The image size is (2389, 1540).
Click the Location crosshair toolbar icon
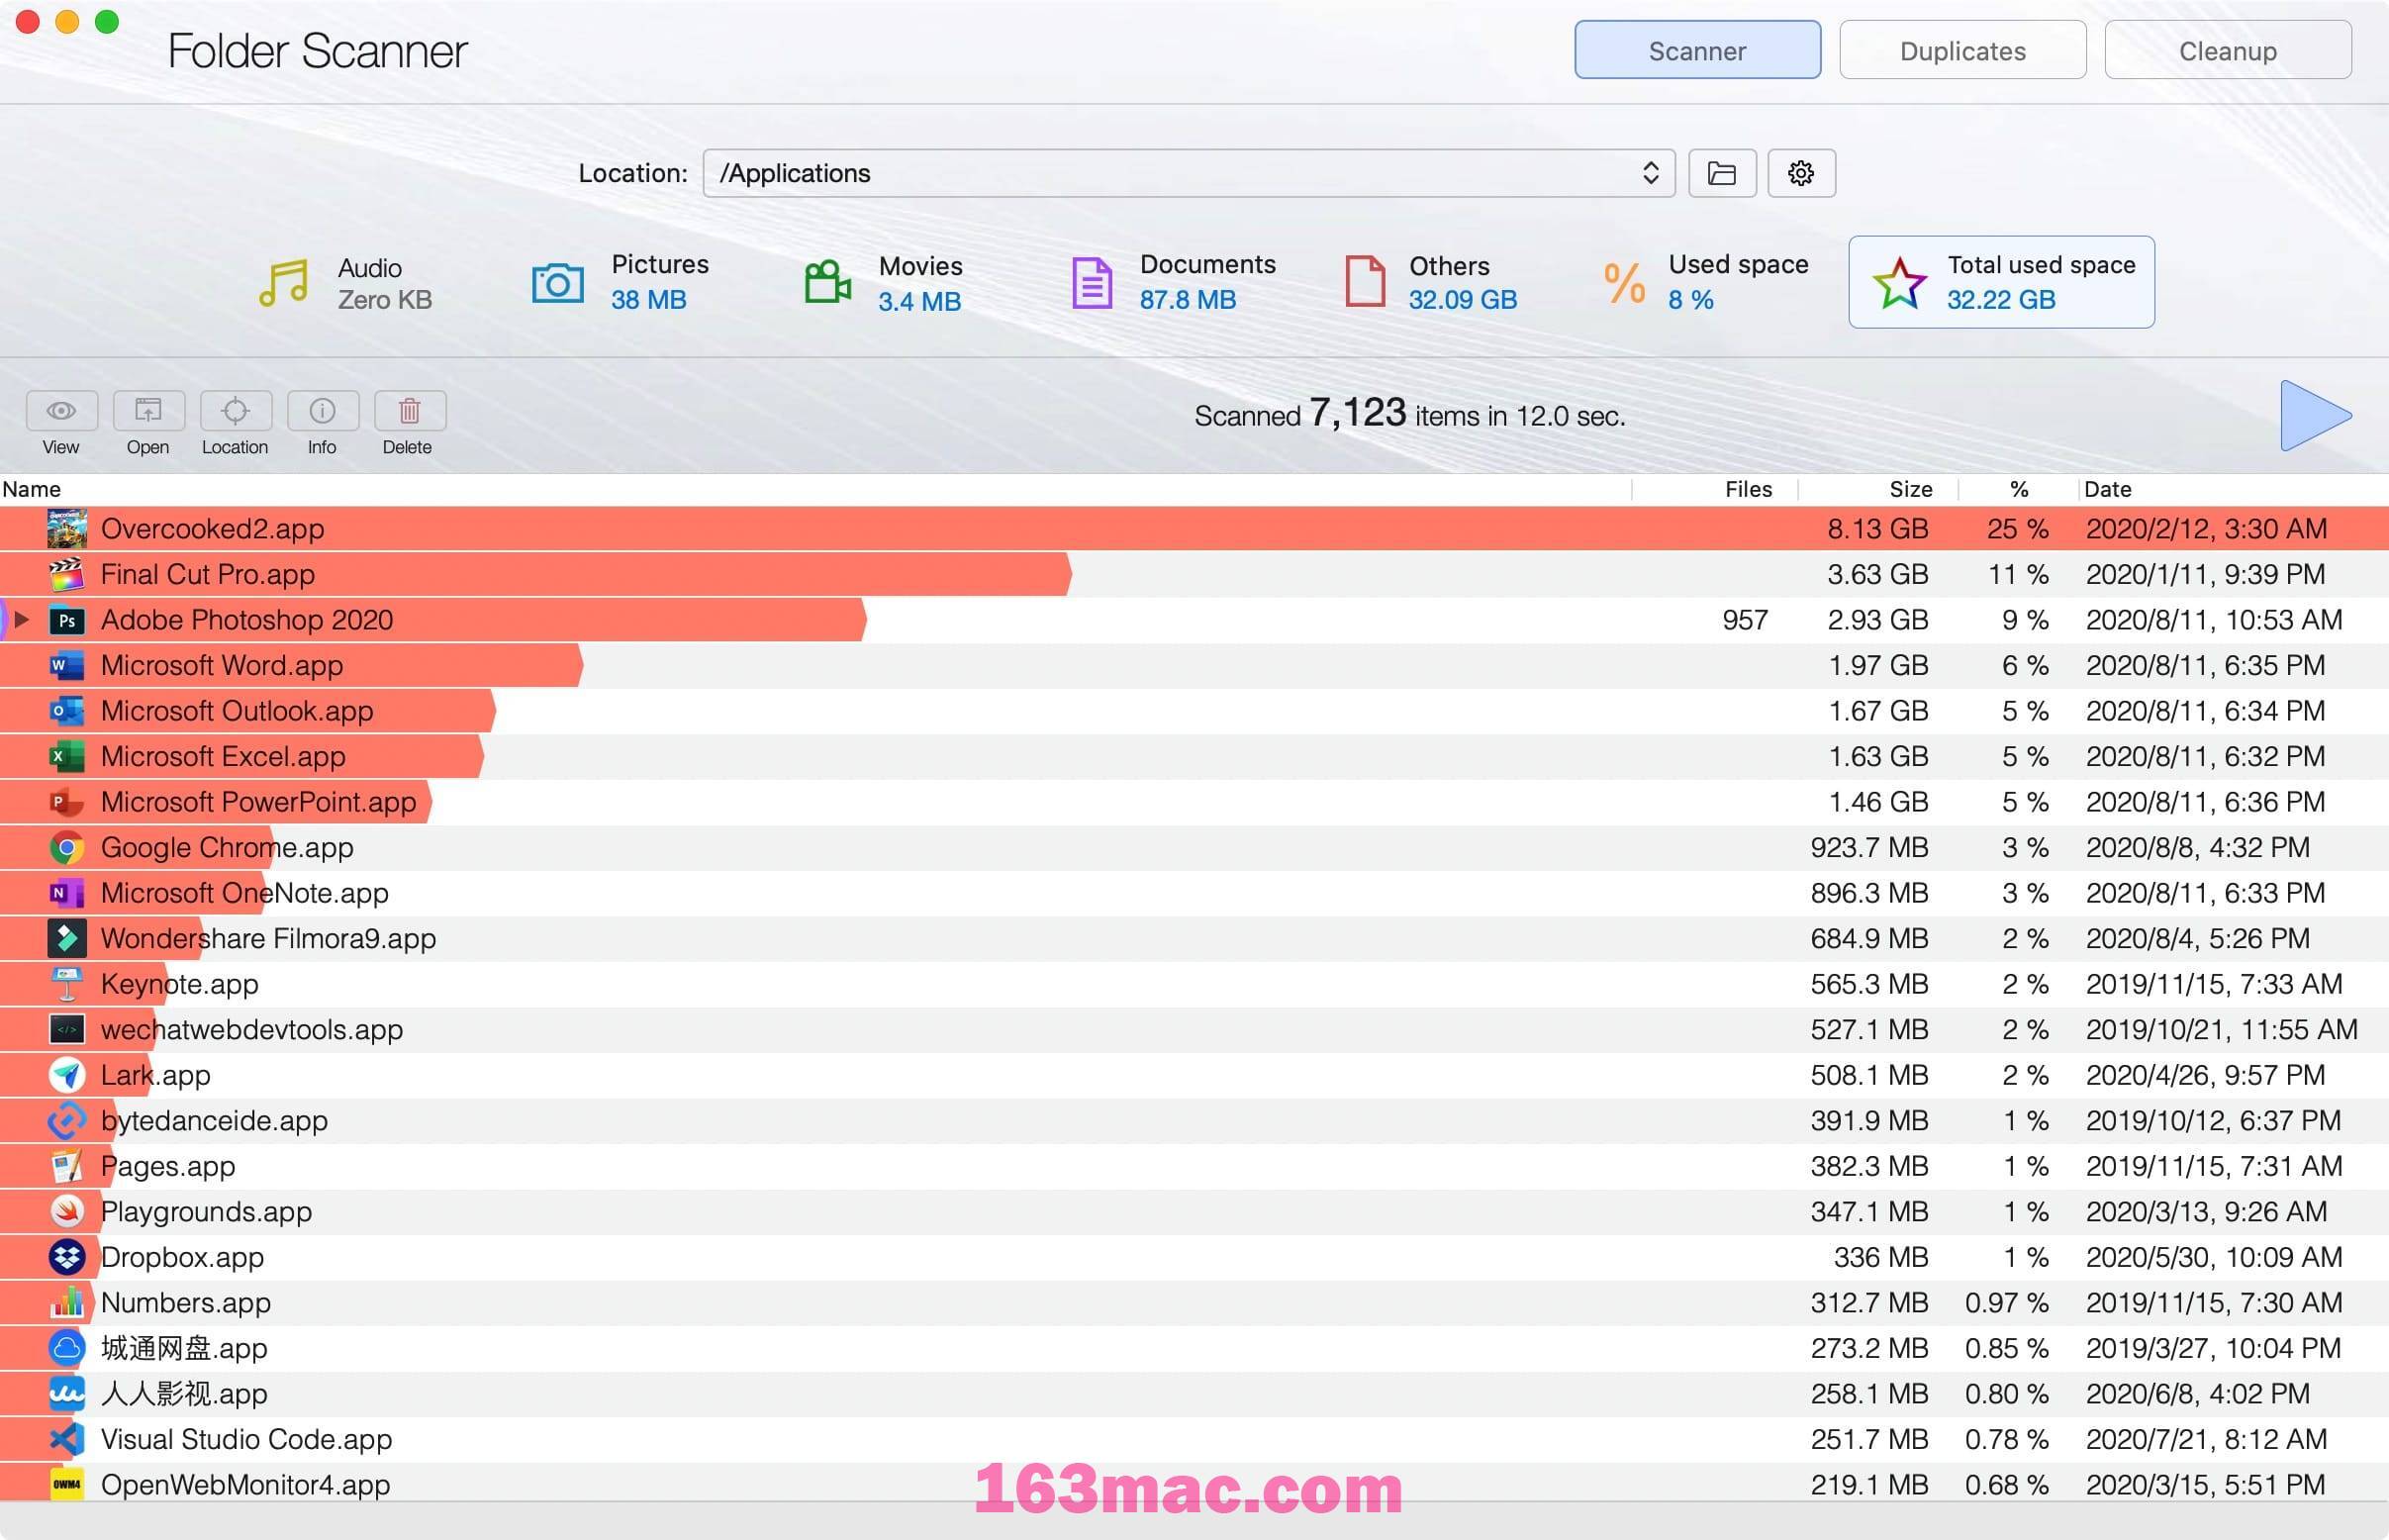coord(235,410)
